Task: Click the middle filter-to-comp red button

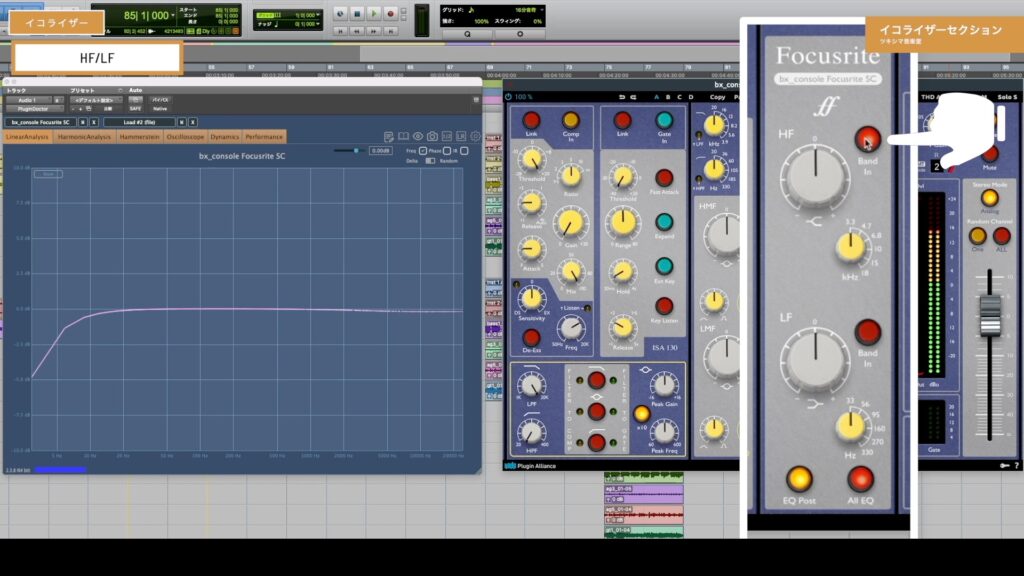Action: click(x=596, y=411)
